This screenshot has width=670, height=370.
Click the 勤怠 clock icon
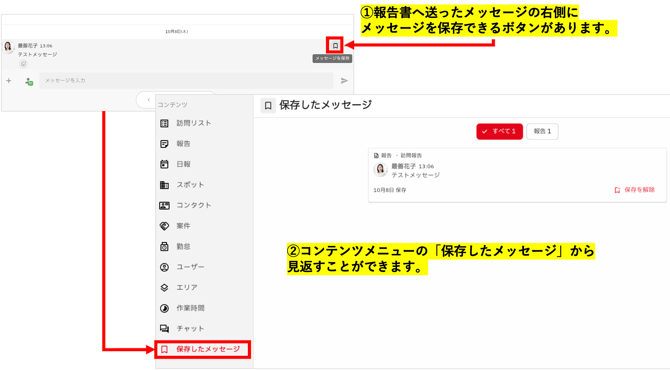(x=164, y=247)
